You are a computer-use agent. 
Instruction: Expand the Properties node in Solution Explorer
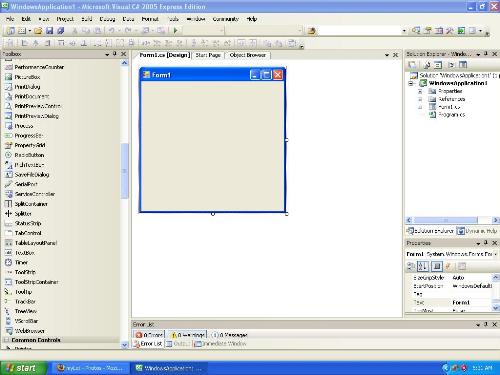point(420,91)
